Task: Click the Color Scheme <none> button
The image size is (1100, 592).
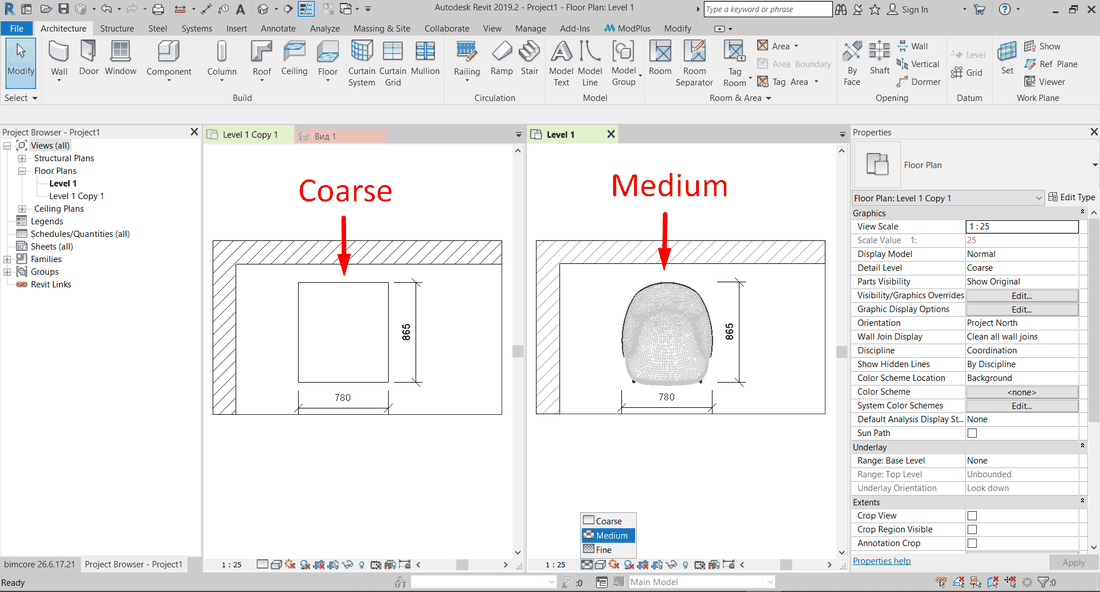Action: click(x=1022, y=392)
